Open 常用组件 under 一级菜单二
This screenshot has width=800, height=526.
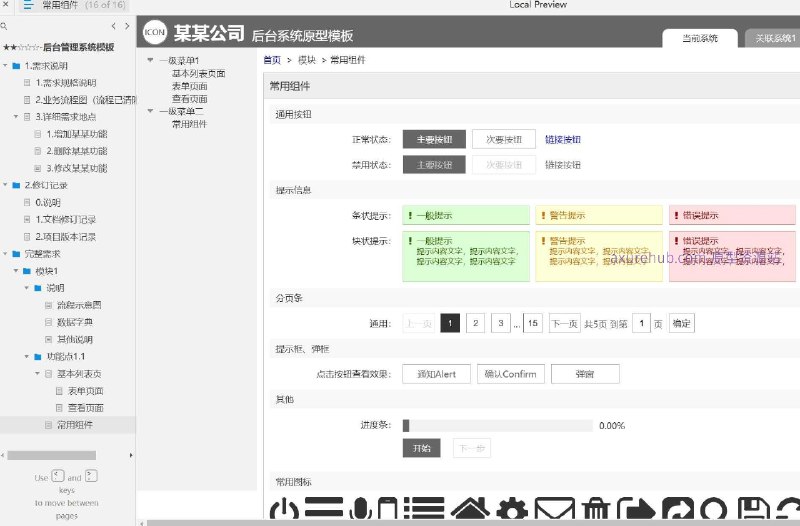click(x=189, y=124)
